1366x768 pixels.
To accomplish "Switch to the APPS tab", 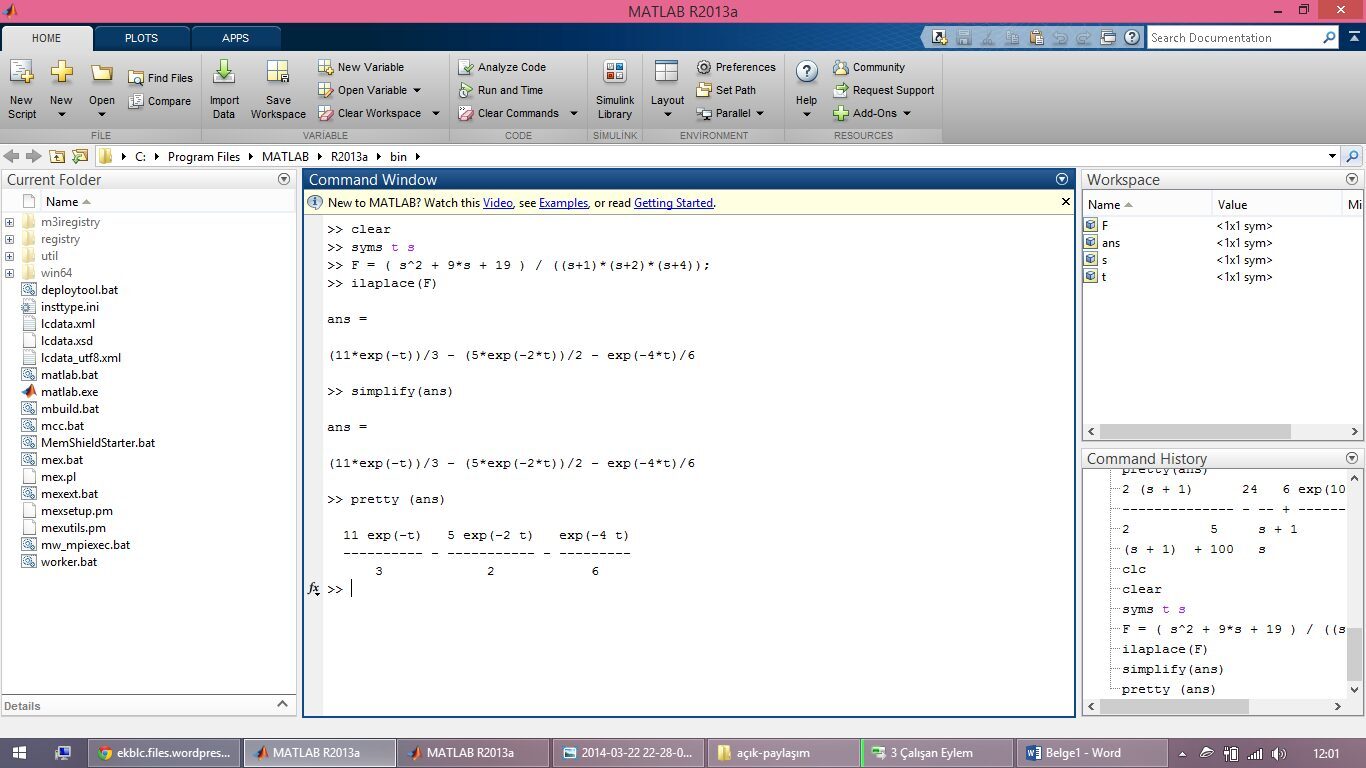I will click(x=236, y=38).
